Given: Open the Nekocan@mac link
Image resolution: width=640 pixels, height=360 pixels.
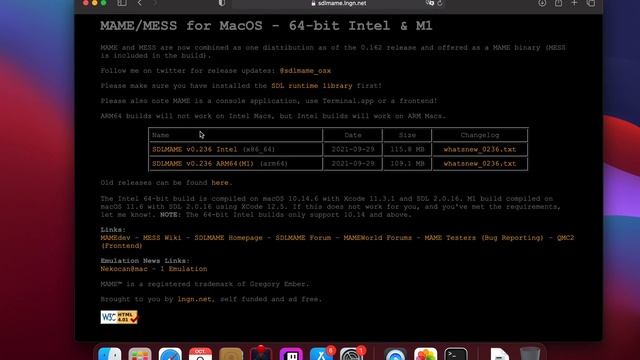Looking at the screenshot, I should [x=124, y=269].
